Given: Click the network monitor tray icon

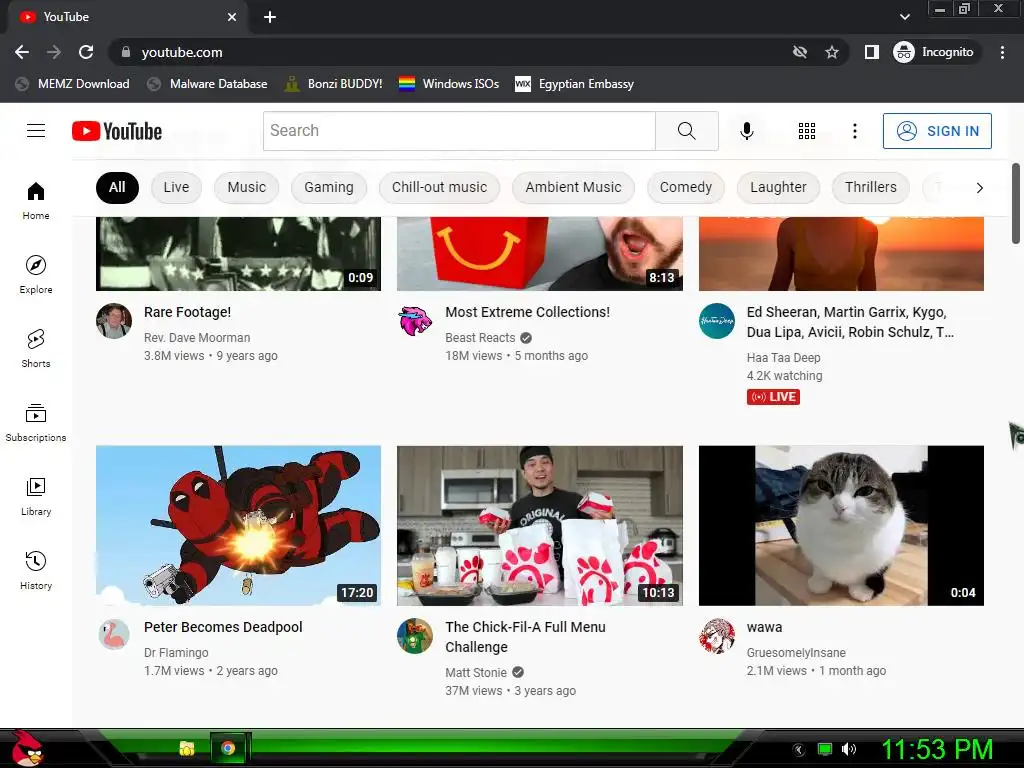Looking at the screenshot, I should 825,749.
